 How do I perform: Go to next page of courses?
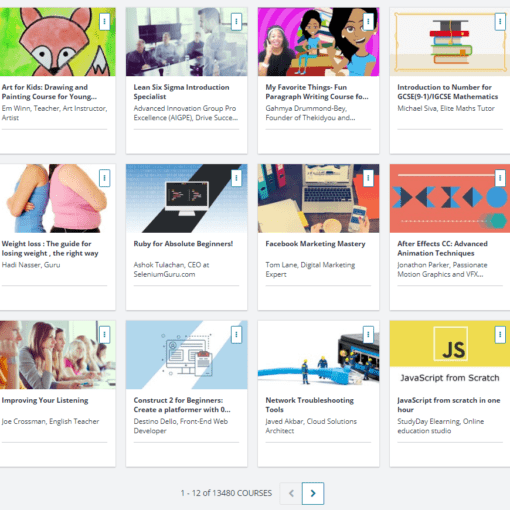[x=313, y=493]
